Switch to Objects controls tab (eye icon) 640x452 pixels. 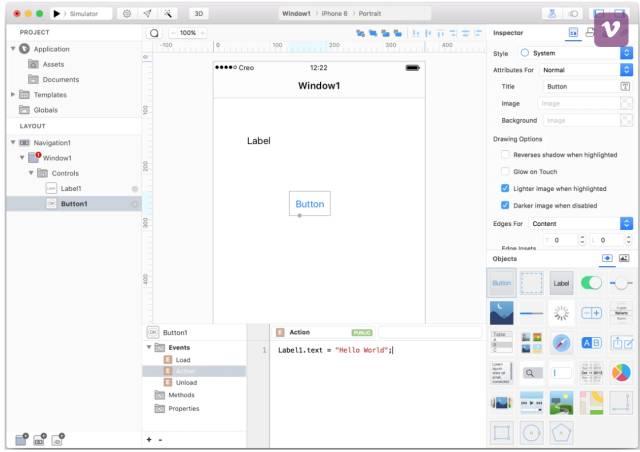point(607,258)
